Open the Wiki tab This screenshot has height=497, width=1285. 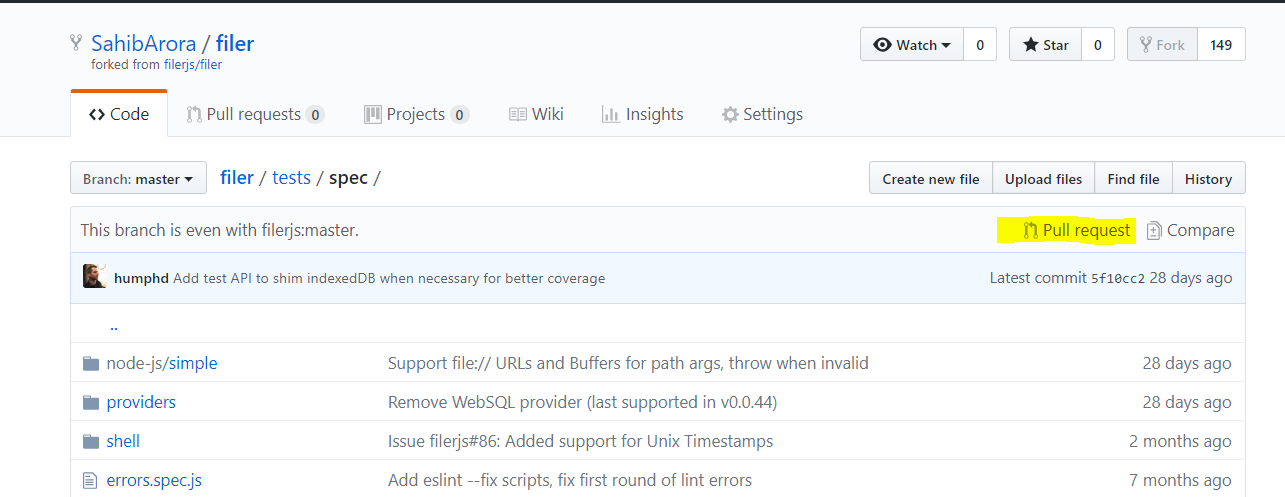(537, 115)
